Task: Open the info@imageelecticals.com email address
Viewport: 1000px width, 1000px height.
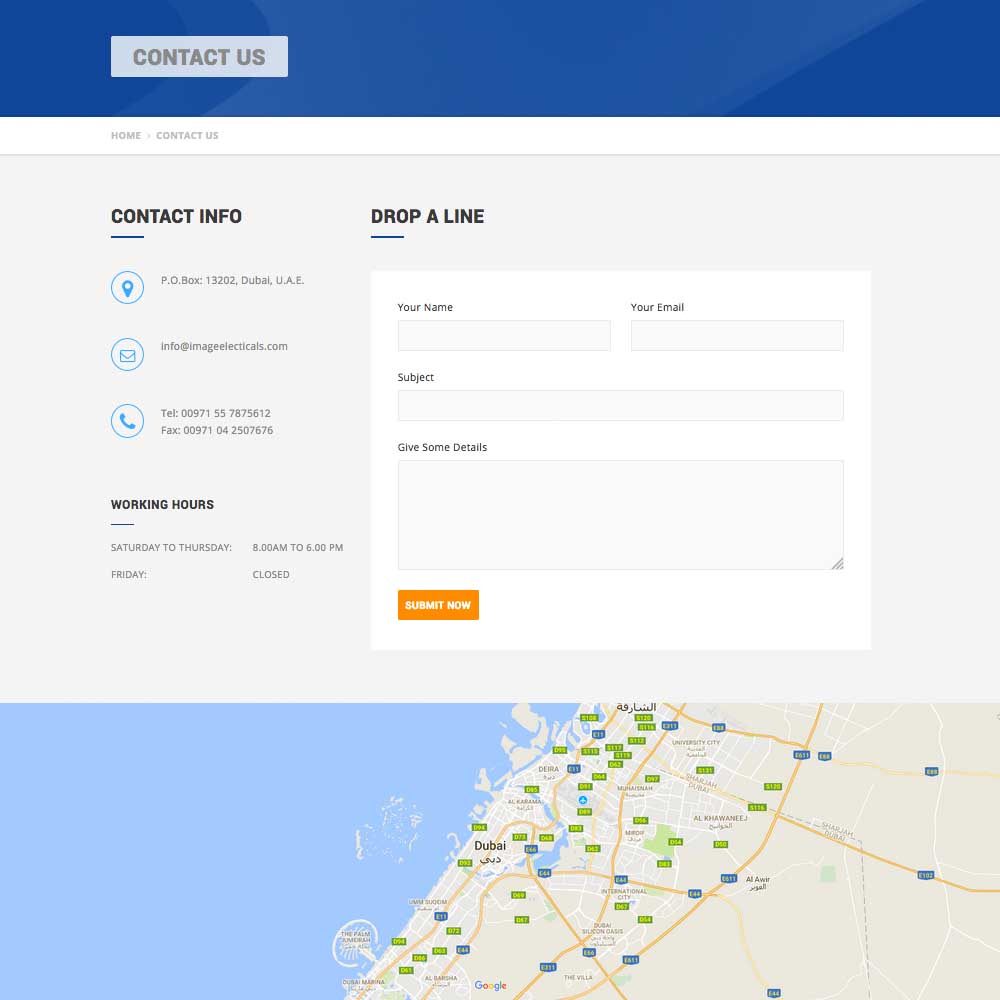Action: pyautogui.click(x=224, y=347)
